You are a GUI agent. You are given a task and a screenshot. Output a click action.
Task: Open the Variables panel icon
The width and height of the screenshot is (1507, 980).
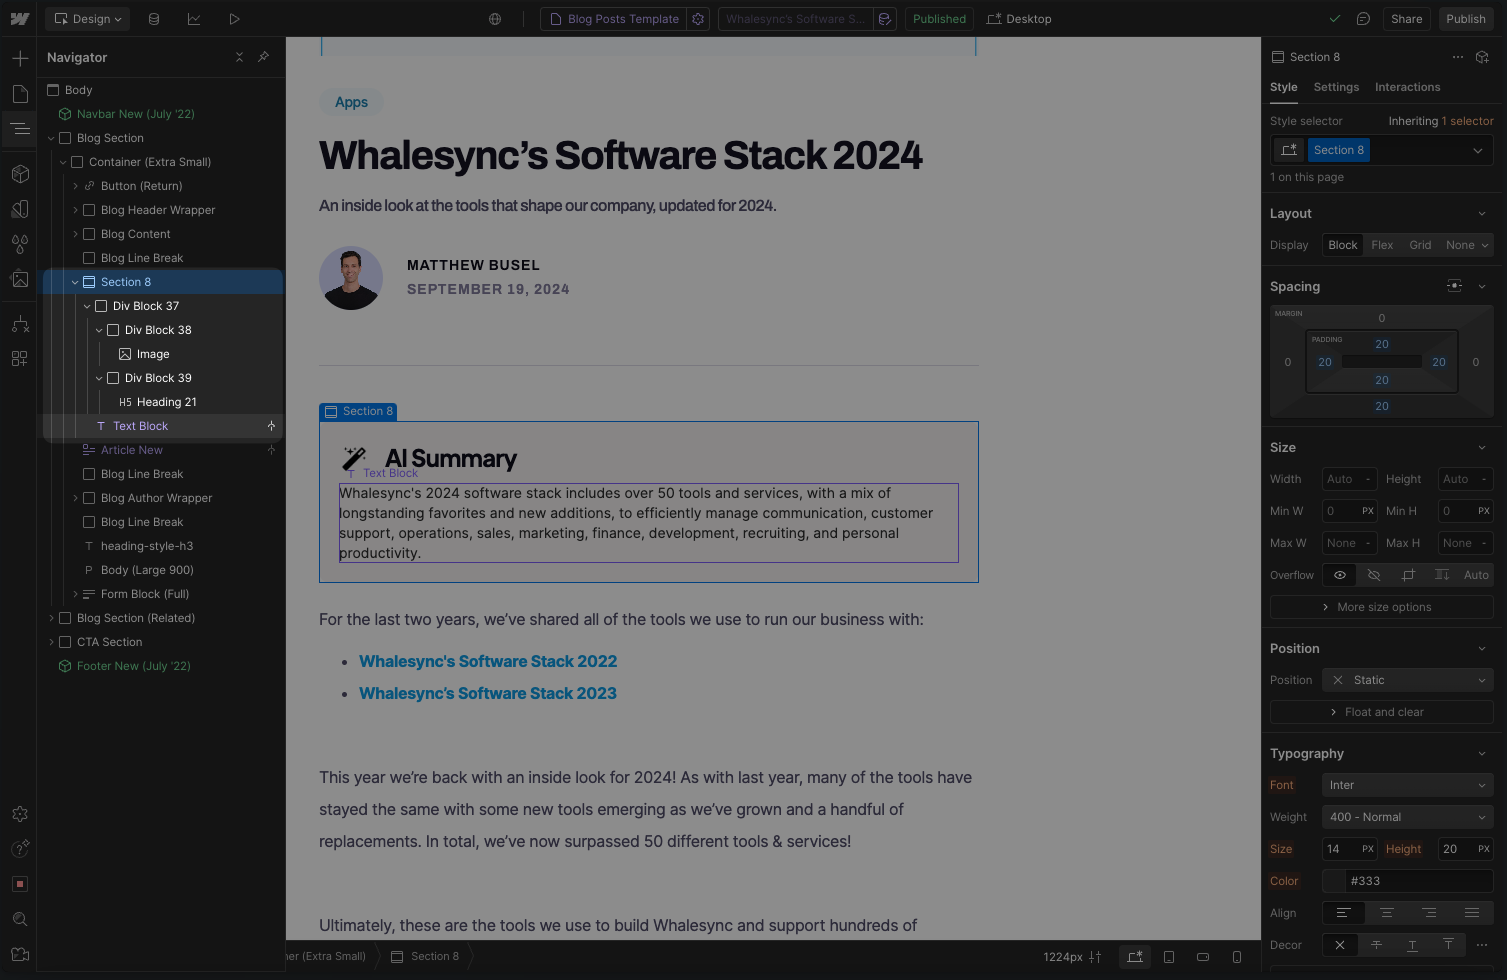click(20, 209)
